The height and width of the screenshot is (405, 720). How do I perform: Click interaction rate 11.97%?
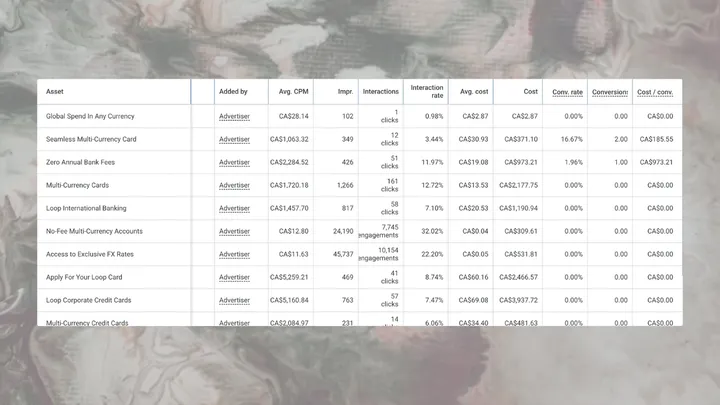tap(432, 162)
